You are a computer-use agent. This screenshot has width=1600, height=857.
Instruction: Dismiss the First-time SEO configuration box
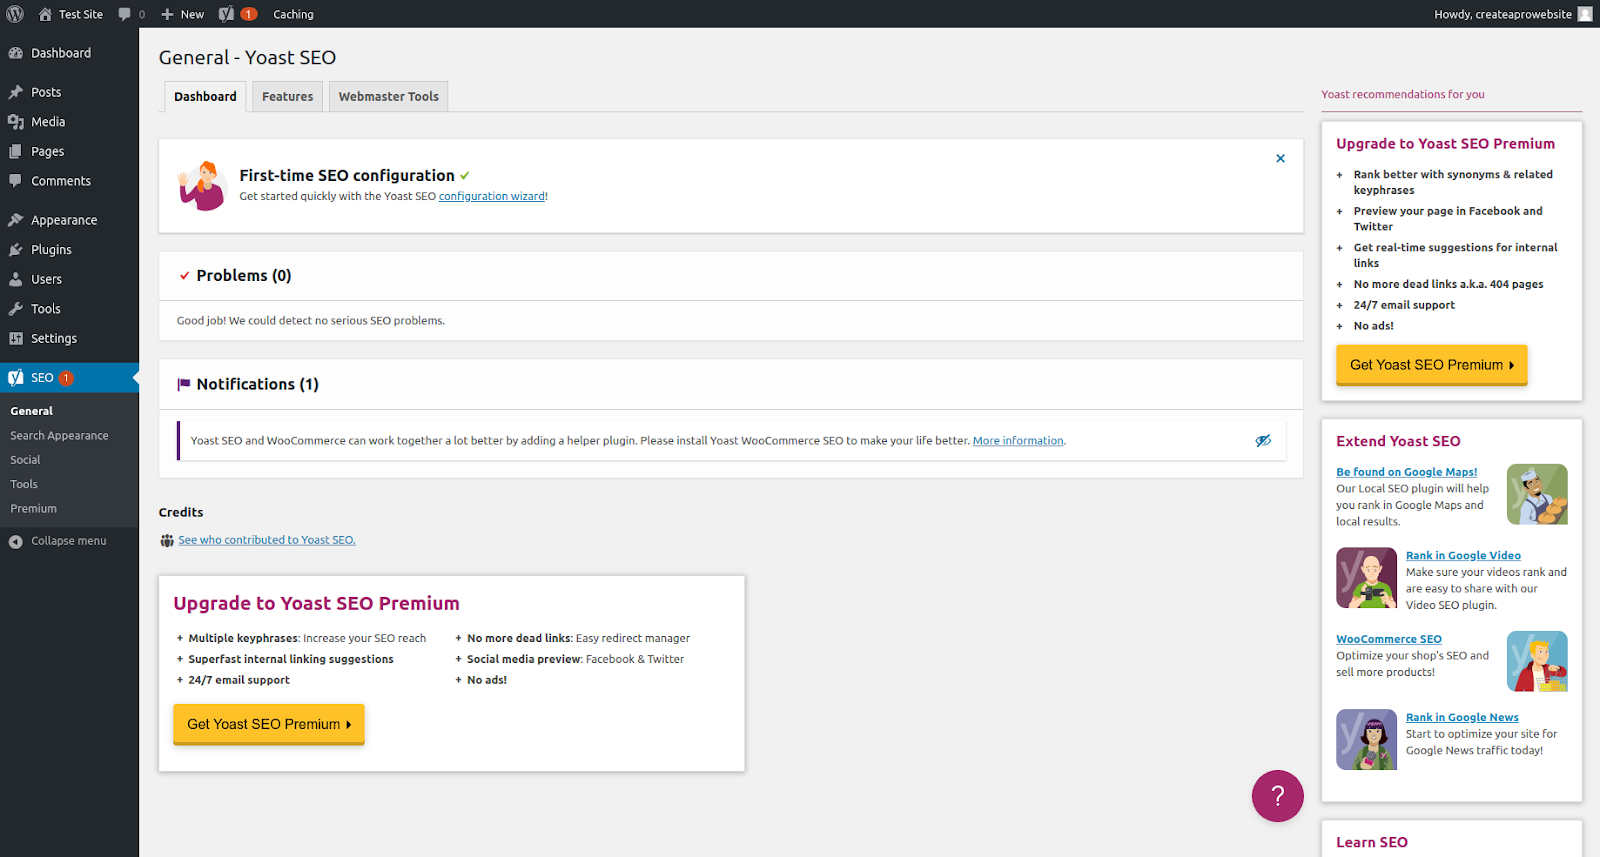[1280, 158]
